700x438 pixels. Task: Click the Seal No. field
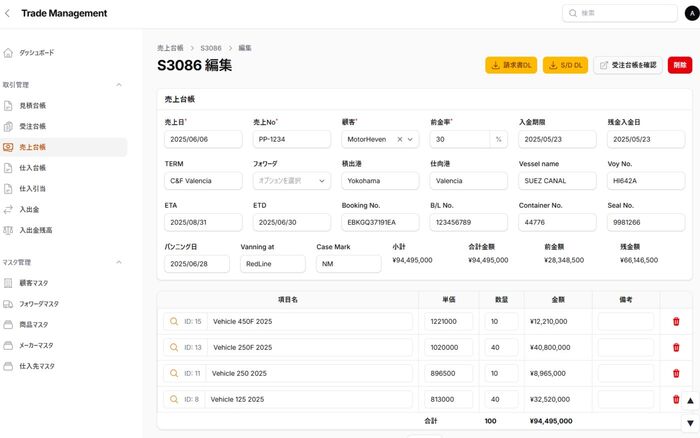(646, 222)
